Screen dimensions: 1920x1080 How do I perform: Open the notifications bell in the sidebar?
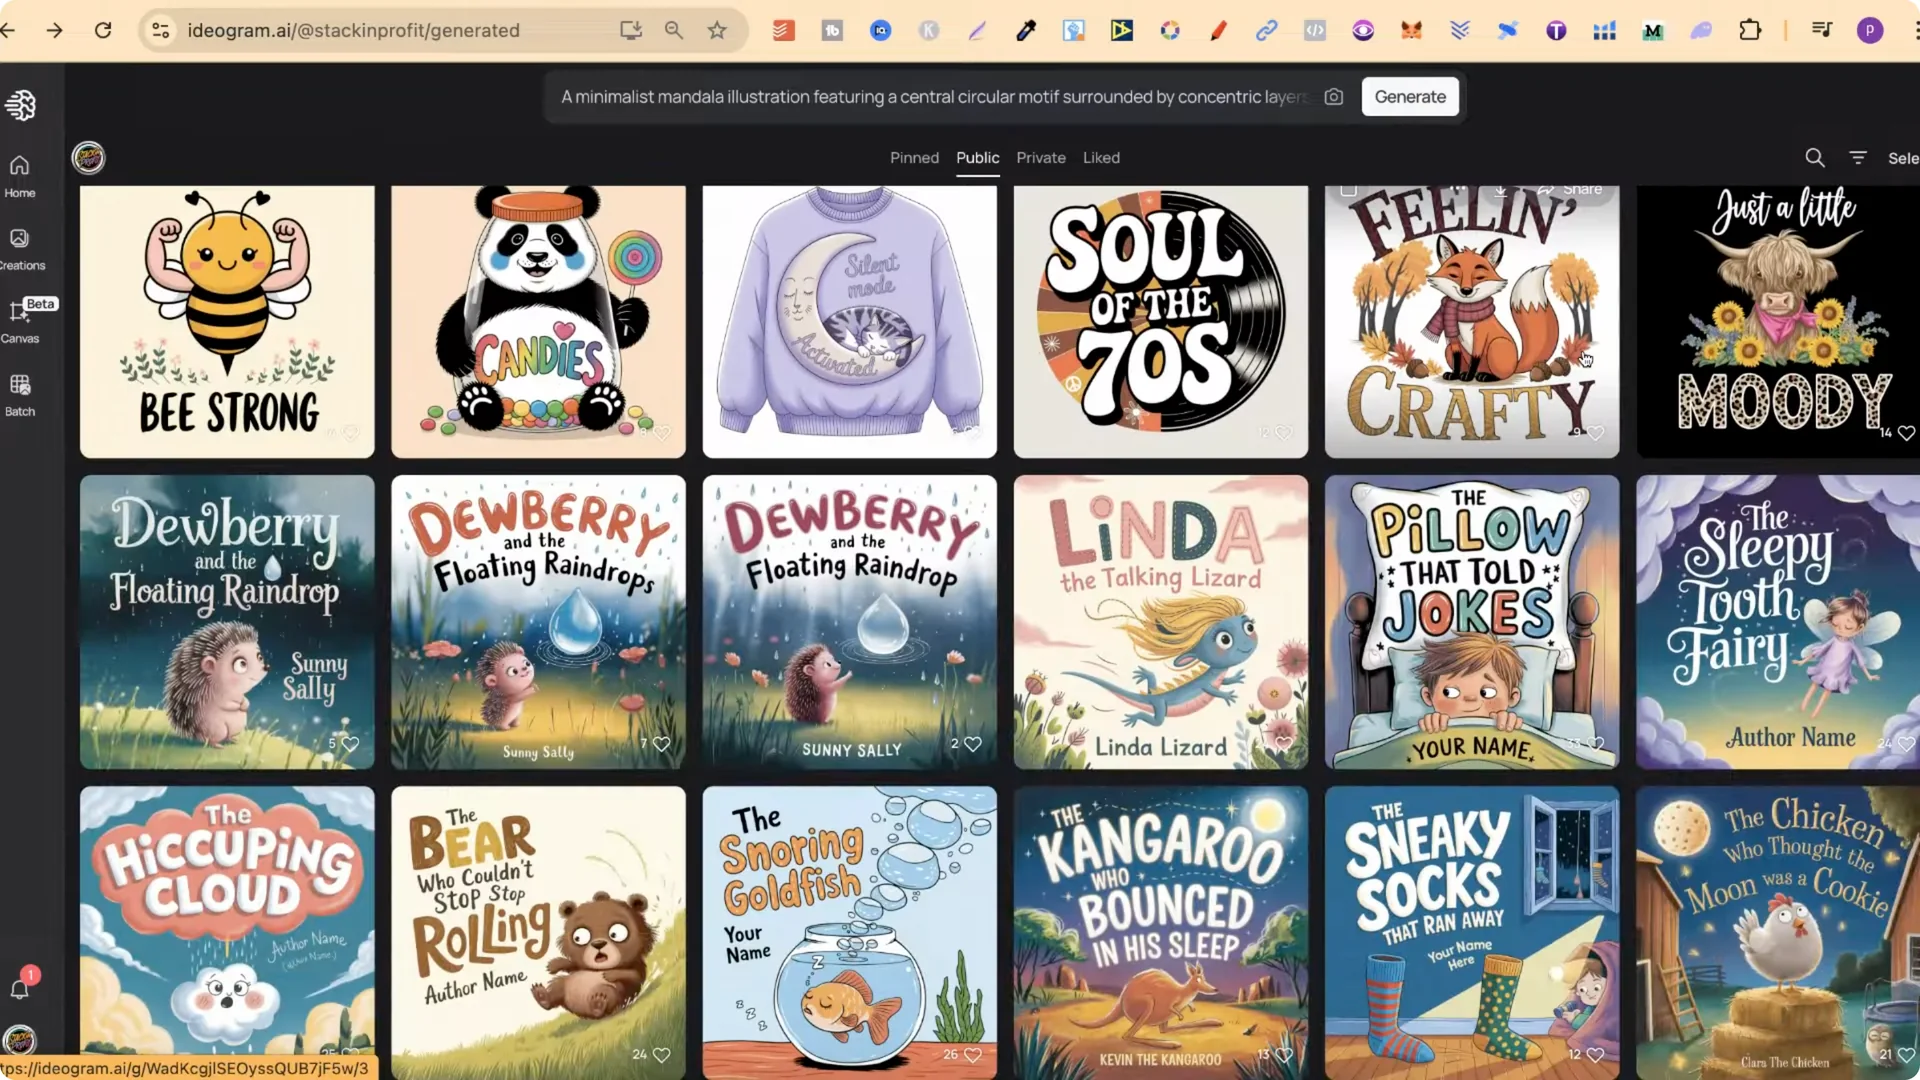(x=20, y=989)
